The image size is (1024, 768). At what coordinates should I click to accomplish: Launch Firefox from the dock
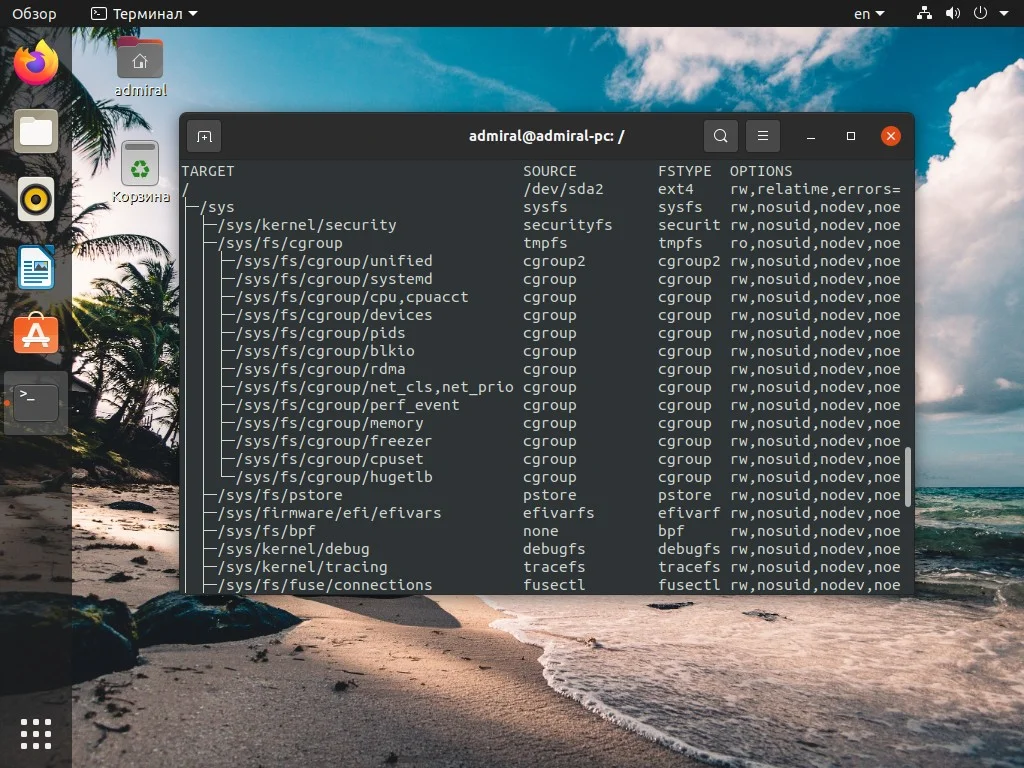coord(35,62)
